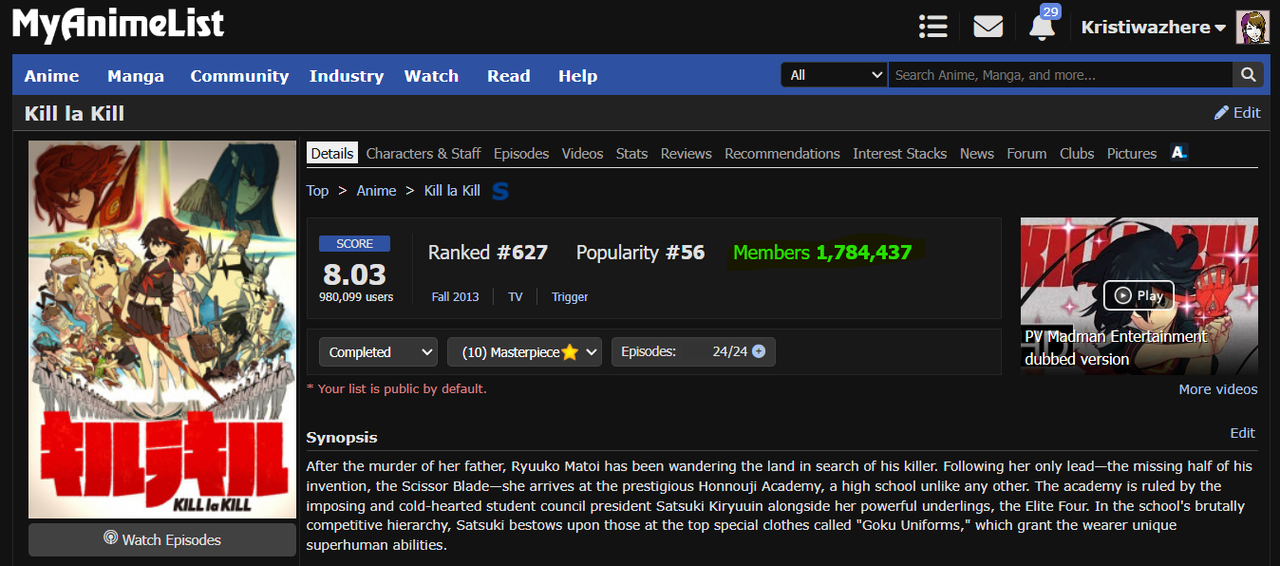Click the Kill la Kill breadcrumb link
Screen dimensions: 1280x566
(452, 190)
